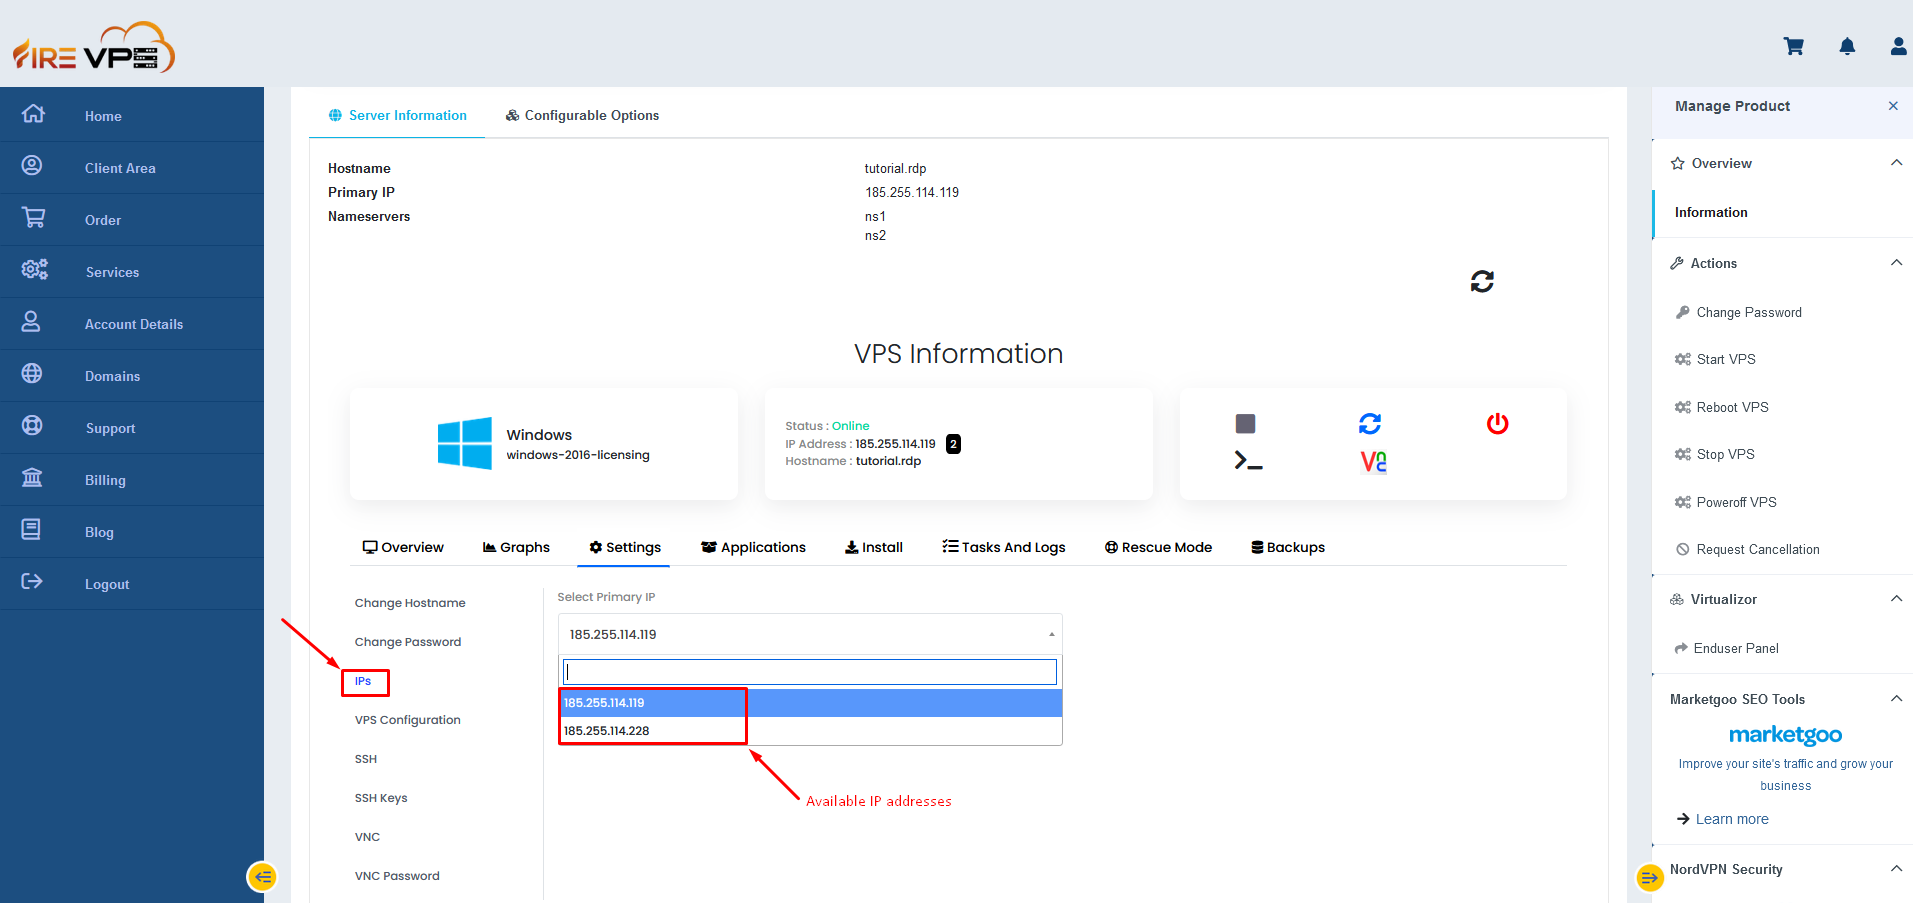Click the Domains globe icon
The width and height of the screenshot is (1913, 903).
coord(32,374)
